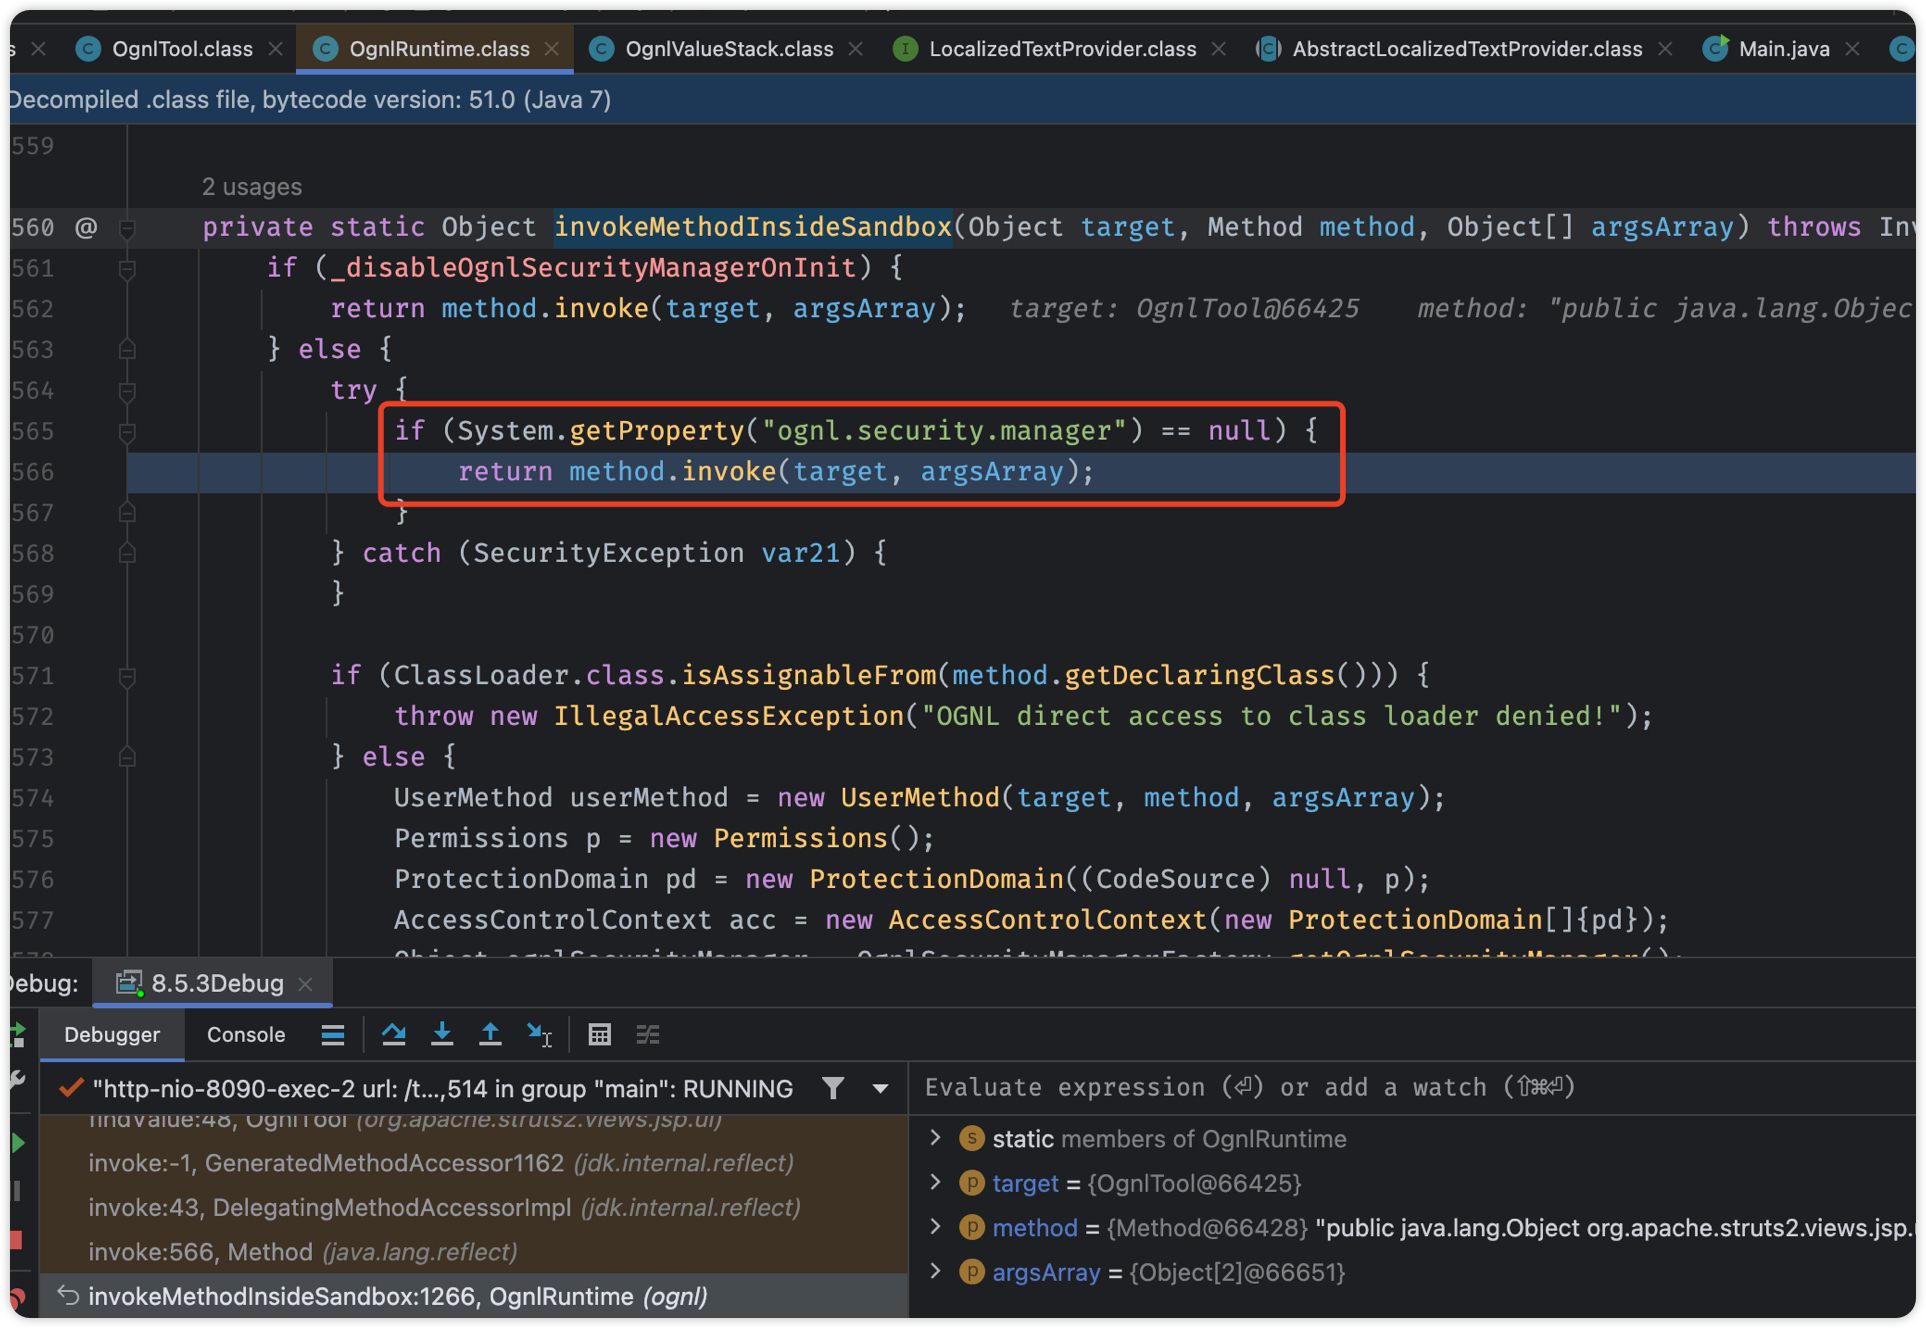The image size is (1926, 1328).
Task: Click the Step Into arrow icon
Action: 441,1034
